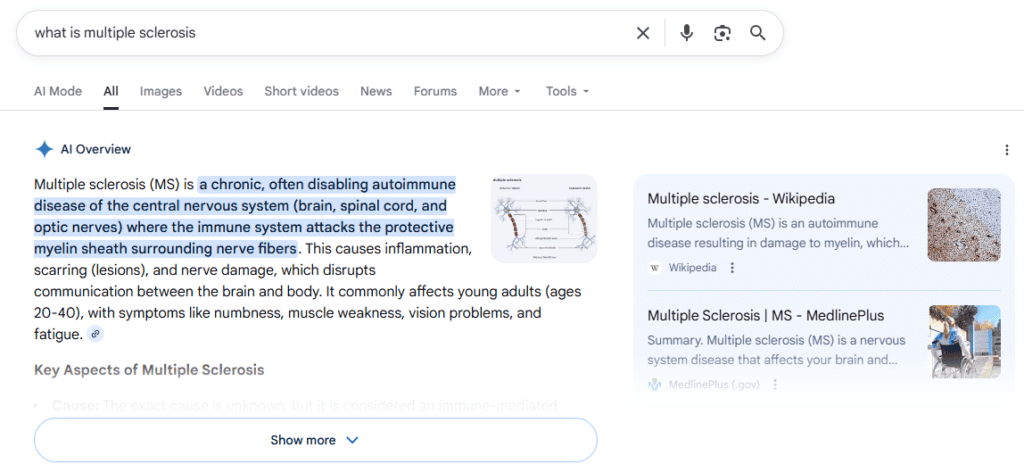
Task: Click Wikipedia snippet 'Multiple sclerosis (MS) is an autoimmune'
Action: [765, 223]
